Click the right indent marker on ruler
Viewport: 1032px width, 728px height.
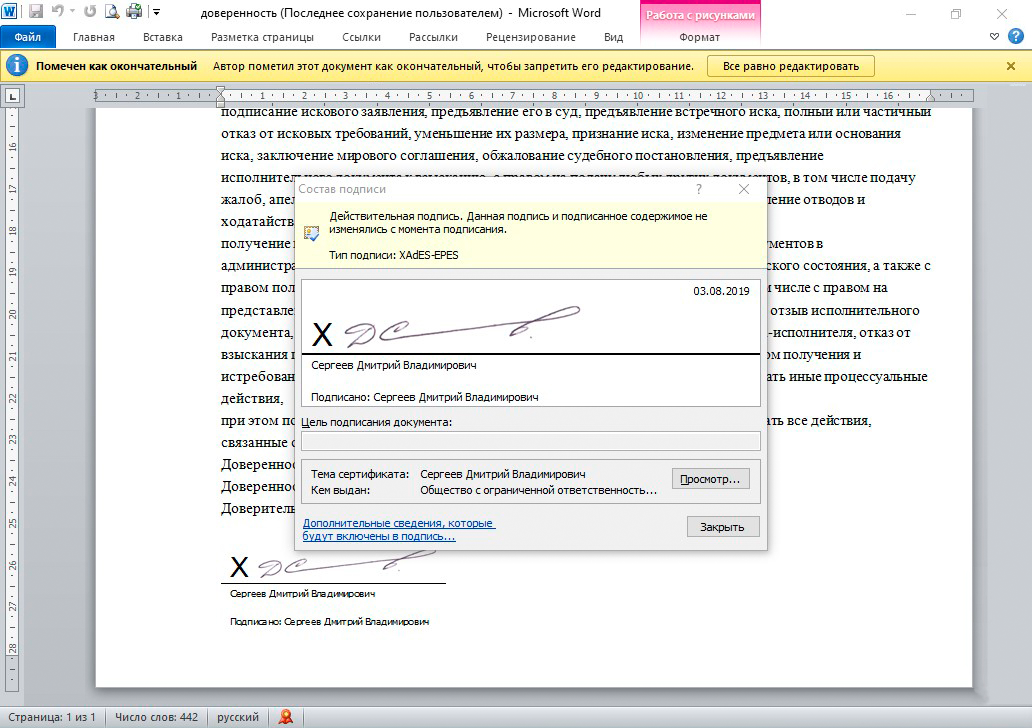point(930,96)
